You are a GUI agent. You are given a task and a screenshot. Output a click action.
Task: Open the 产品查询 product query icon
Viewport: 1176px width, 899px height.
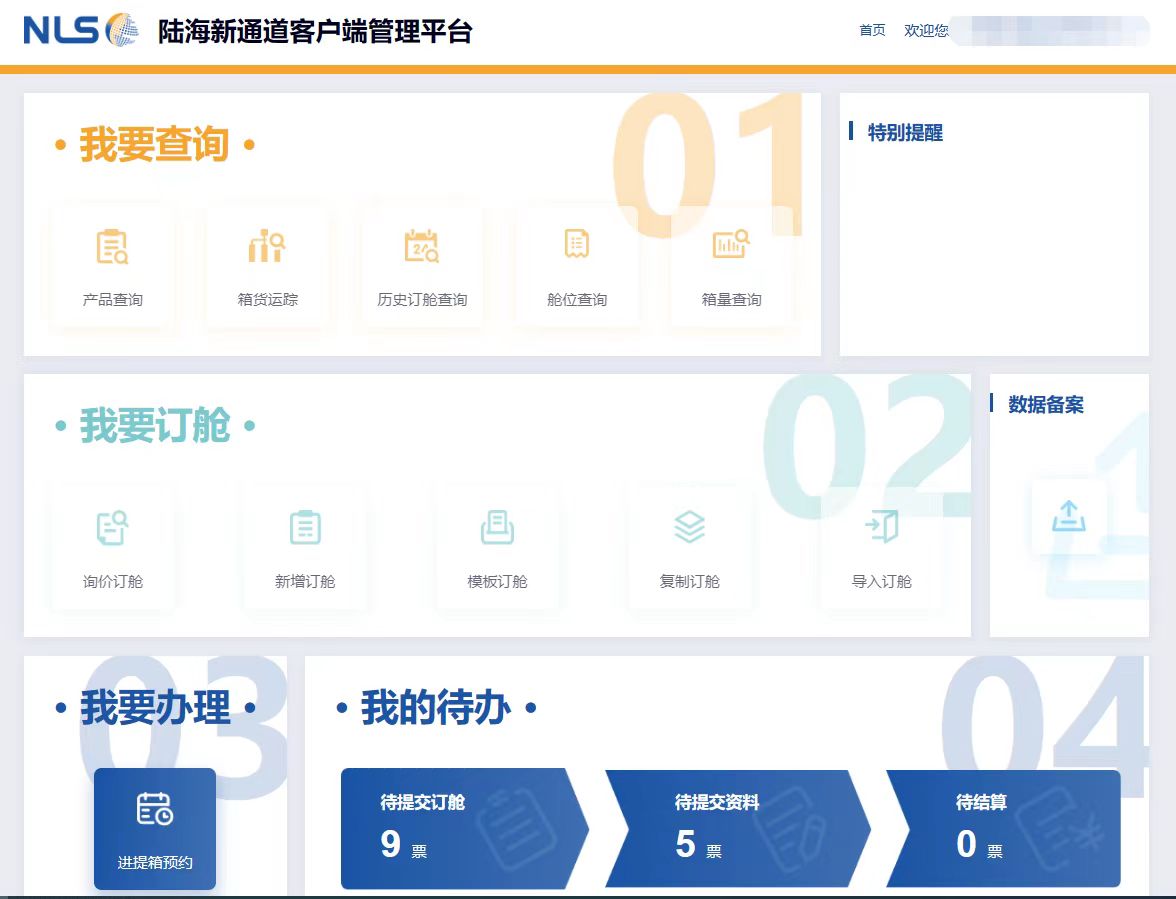[x=111, y=265]
